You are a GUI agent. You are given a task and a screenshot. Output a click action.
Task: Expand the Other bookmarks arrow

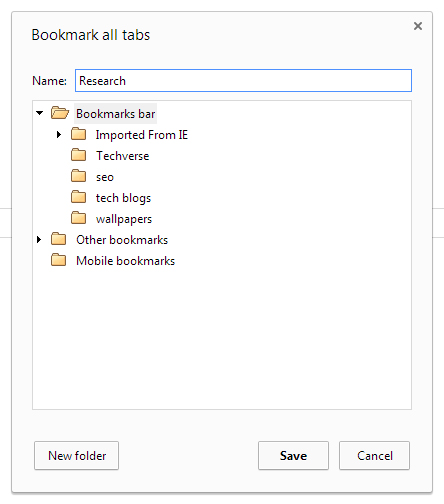coord(39,239)
